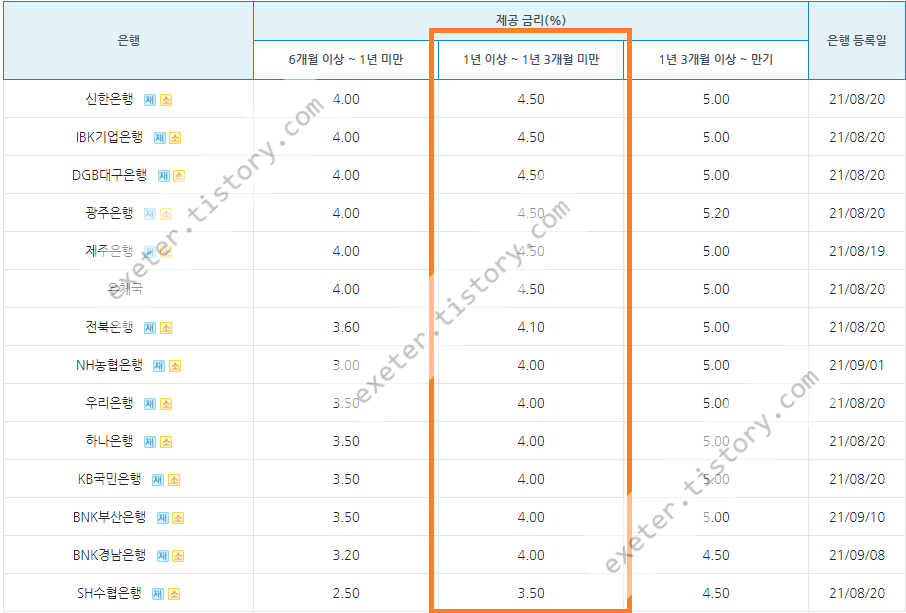Click the blue 재 badge beside 신한은행

tap(150, 100)
